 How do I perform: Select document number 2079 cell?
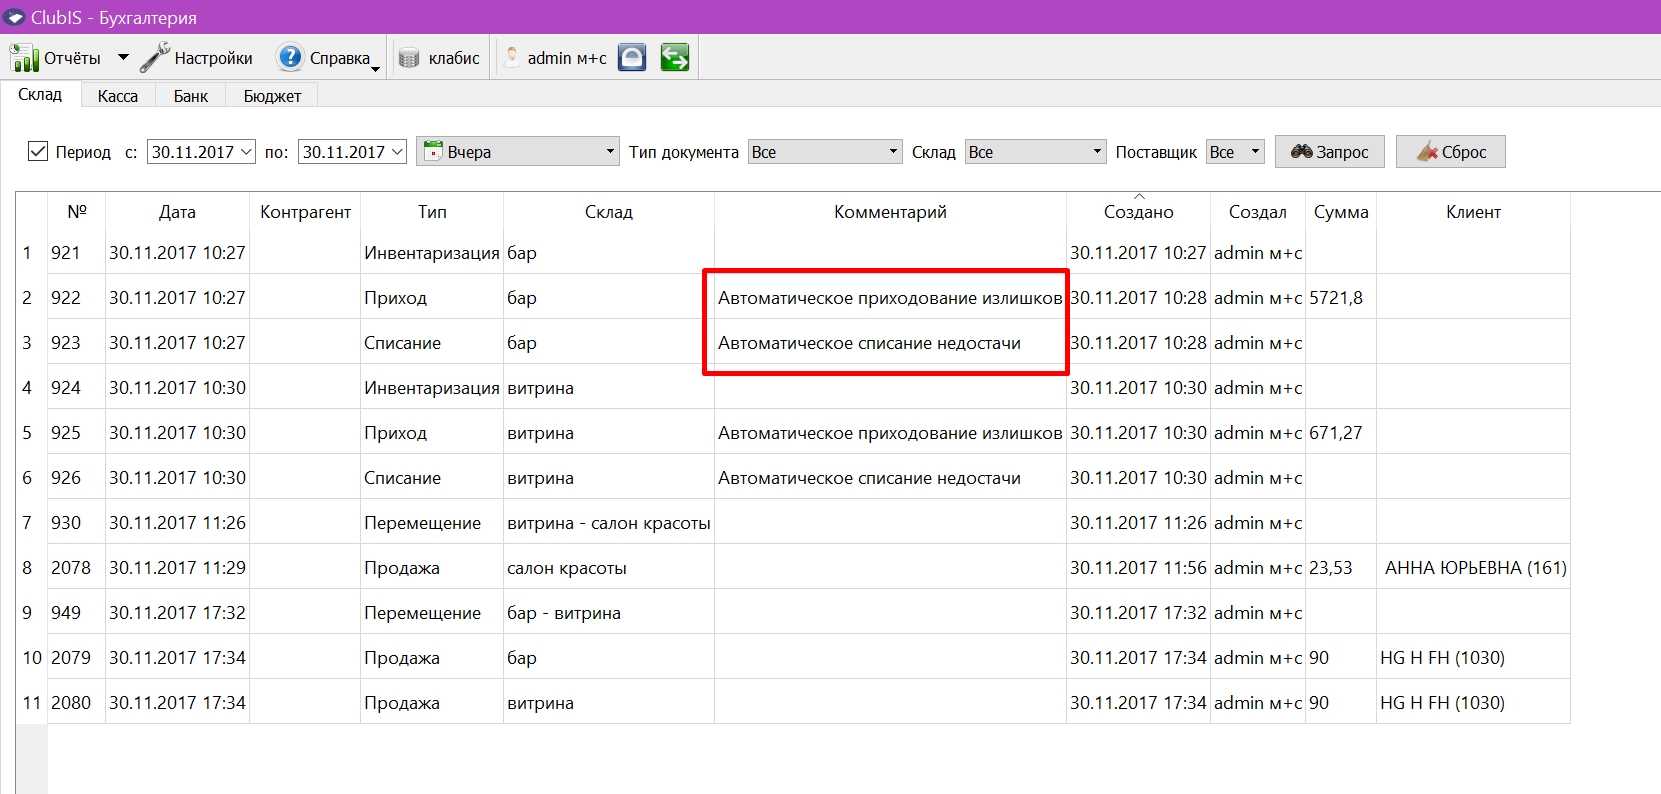click(76, 658)
